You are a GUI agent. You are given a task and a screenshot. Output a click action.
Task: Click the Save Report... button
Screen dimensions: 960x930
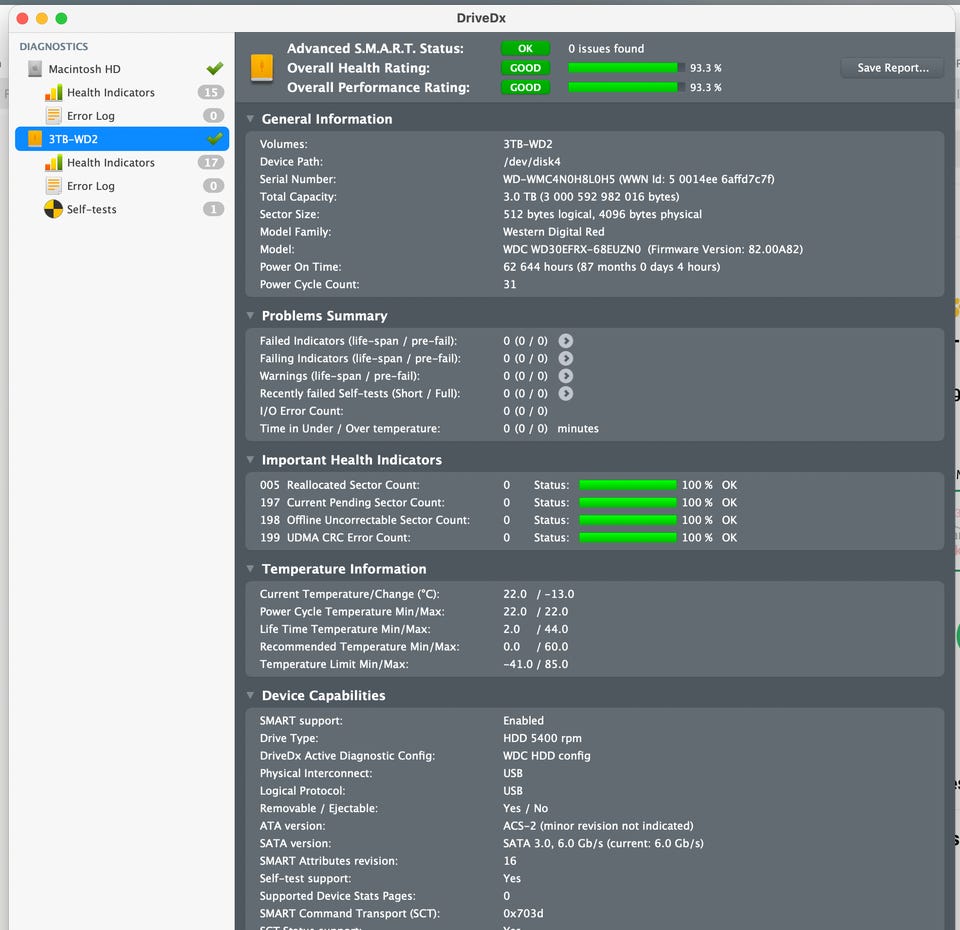pyautogui.click(x=893, y=68)
